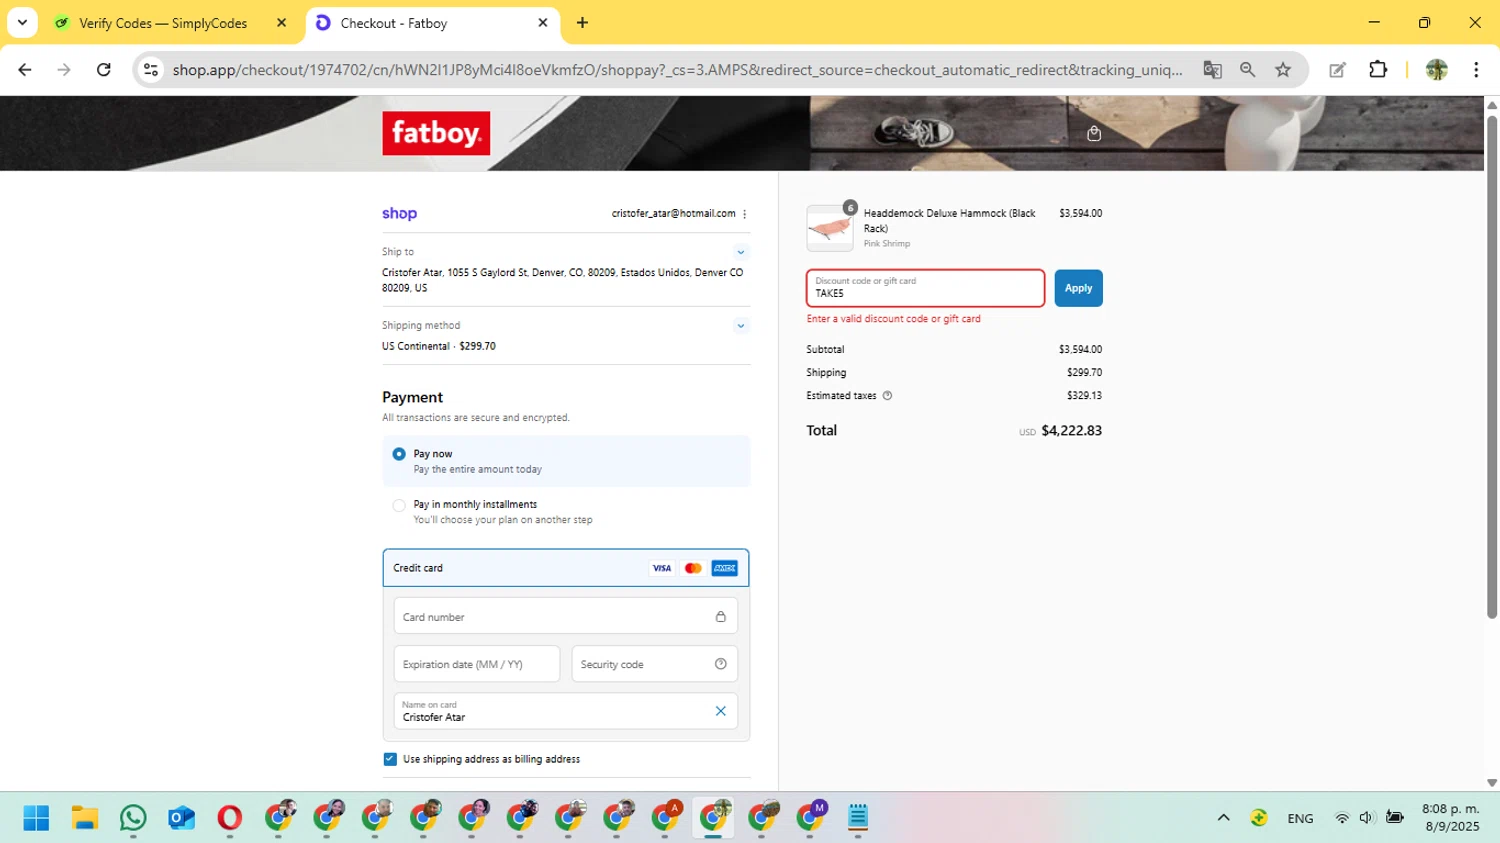Open File Explorer from the taskbar
This screenshot has width=1500, height=843.
[85, 818]
